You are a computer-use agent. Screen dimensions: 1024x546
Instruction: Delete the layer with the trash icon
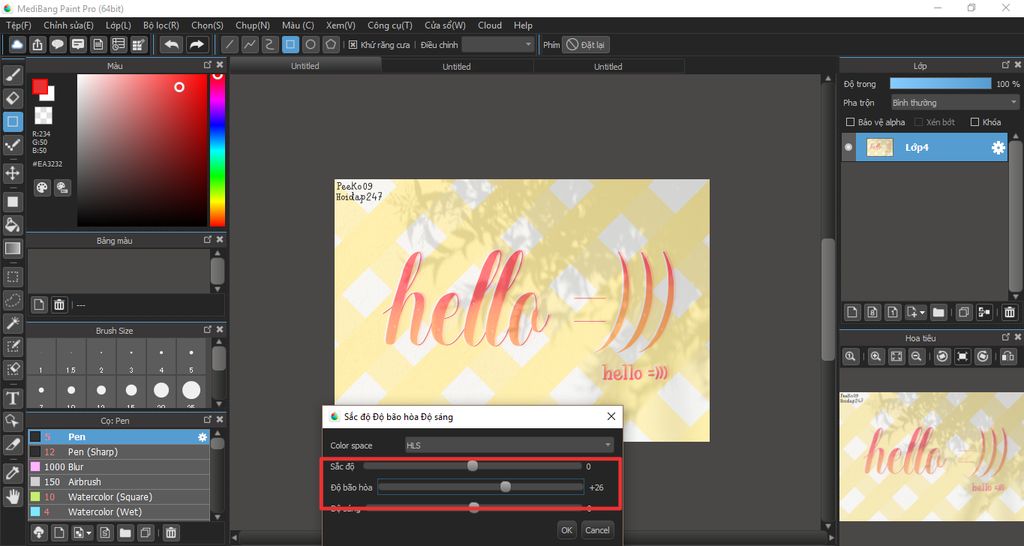pos(1010,312)
